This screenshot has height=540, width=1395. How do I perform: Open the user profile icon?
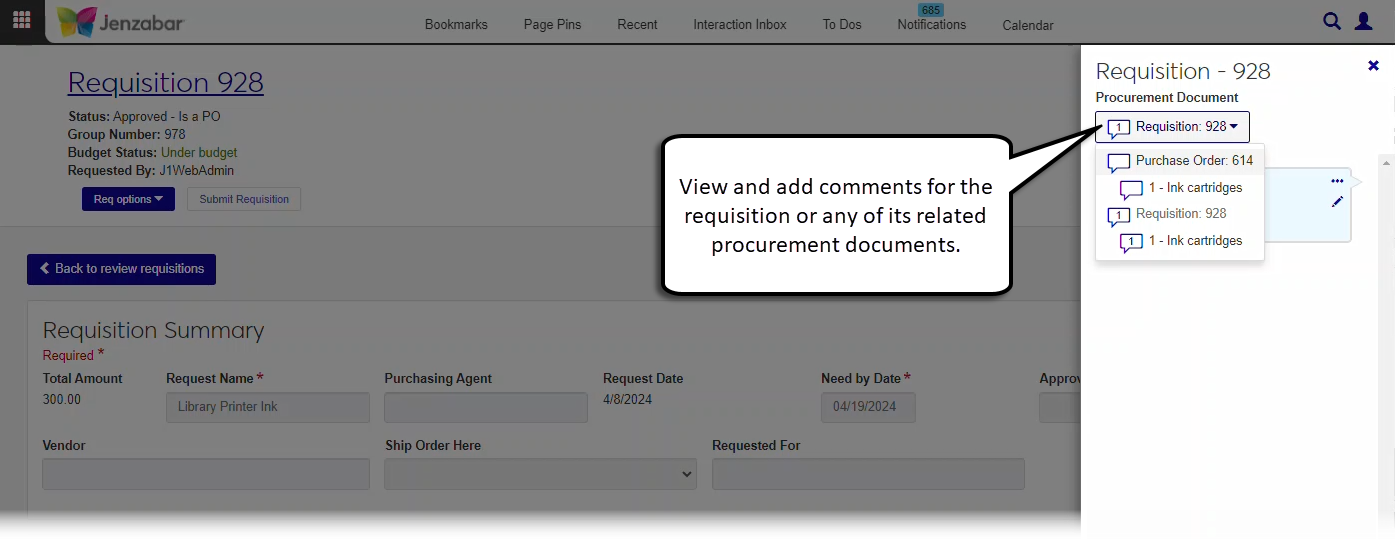click(1363, 21)
